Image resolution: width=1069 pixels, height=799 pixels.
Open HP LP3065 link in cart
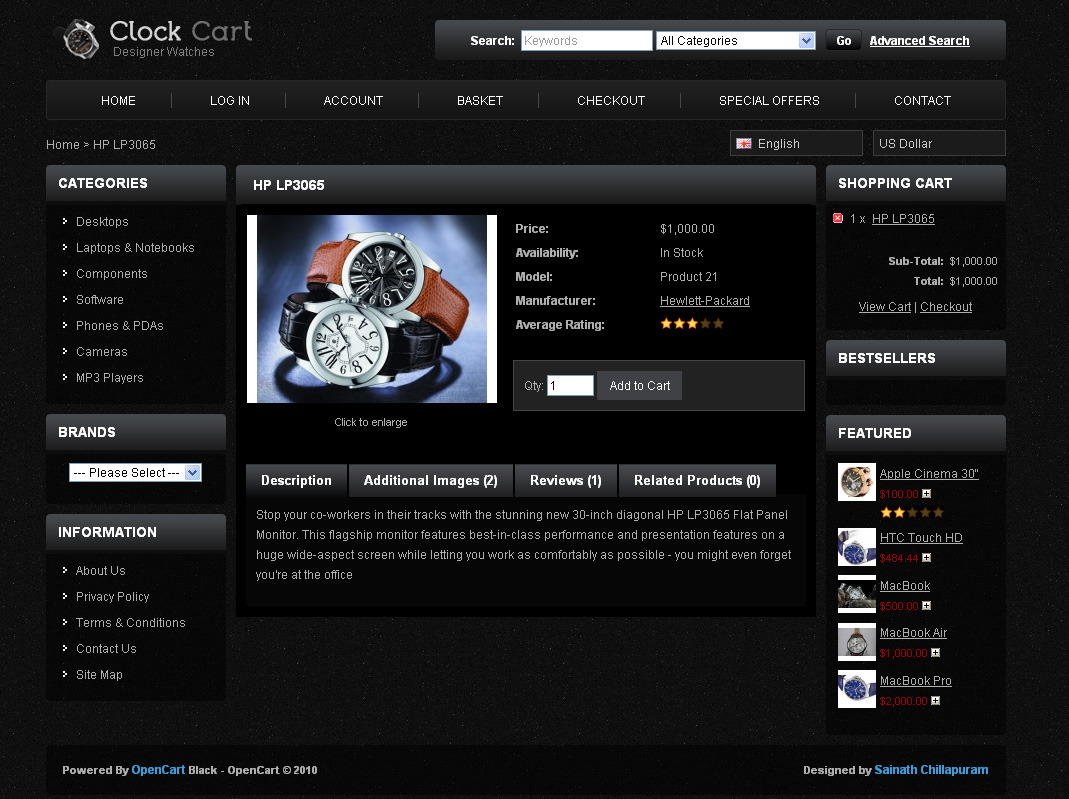coord(903,219)
